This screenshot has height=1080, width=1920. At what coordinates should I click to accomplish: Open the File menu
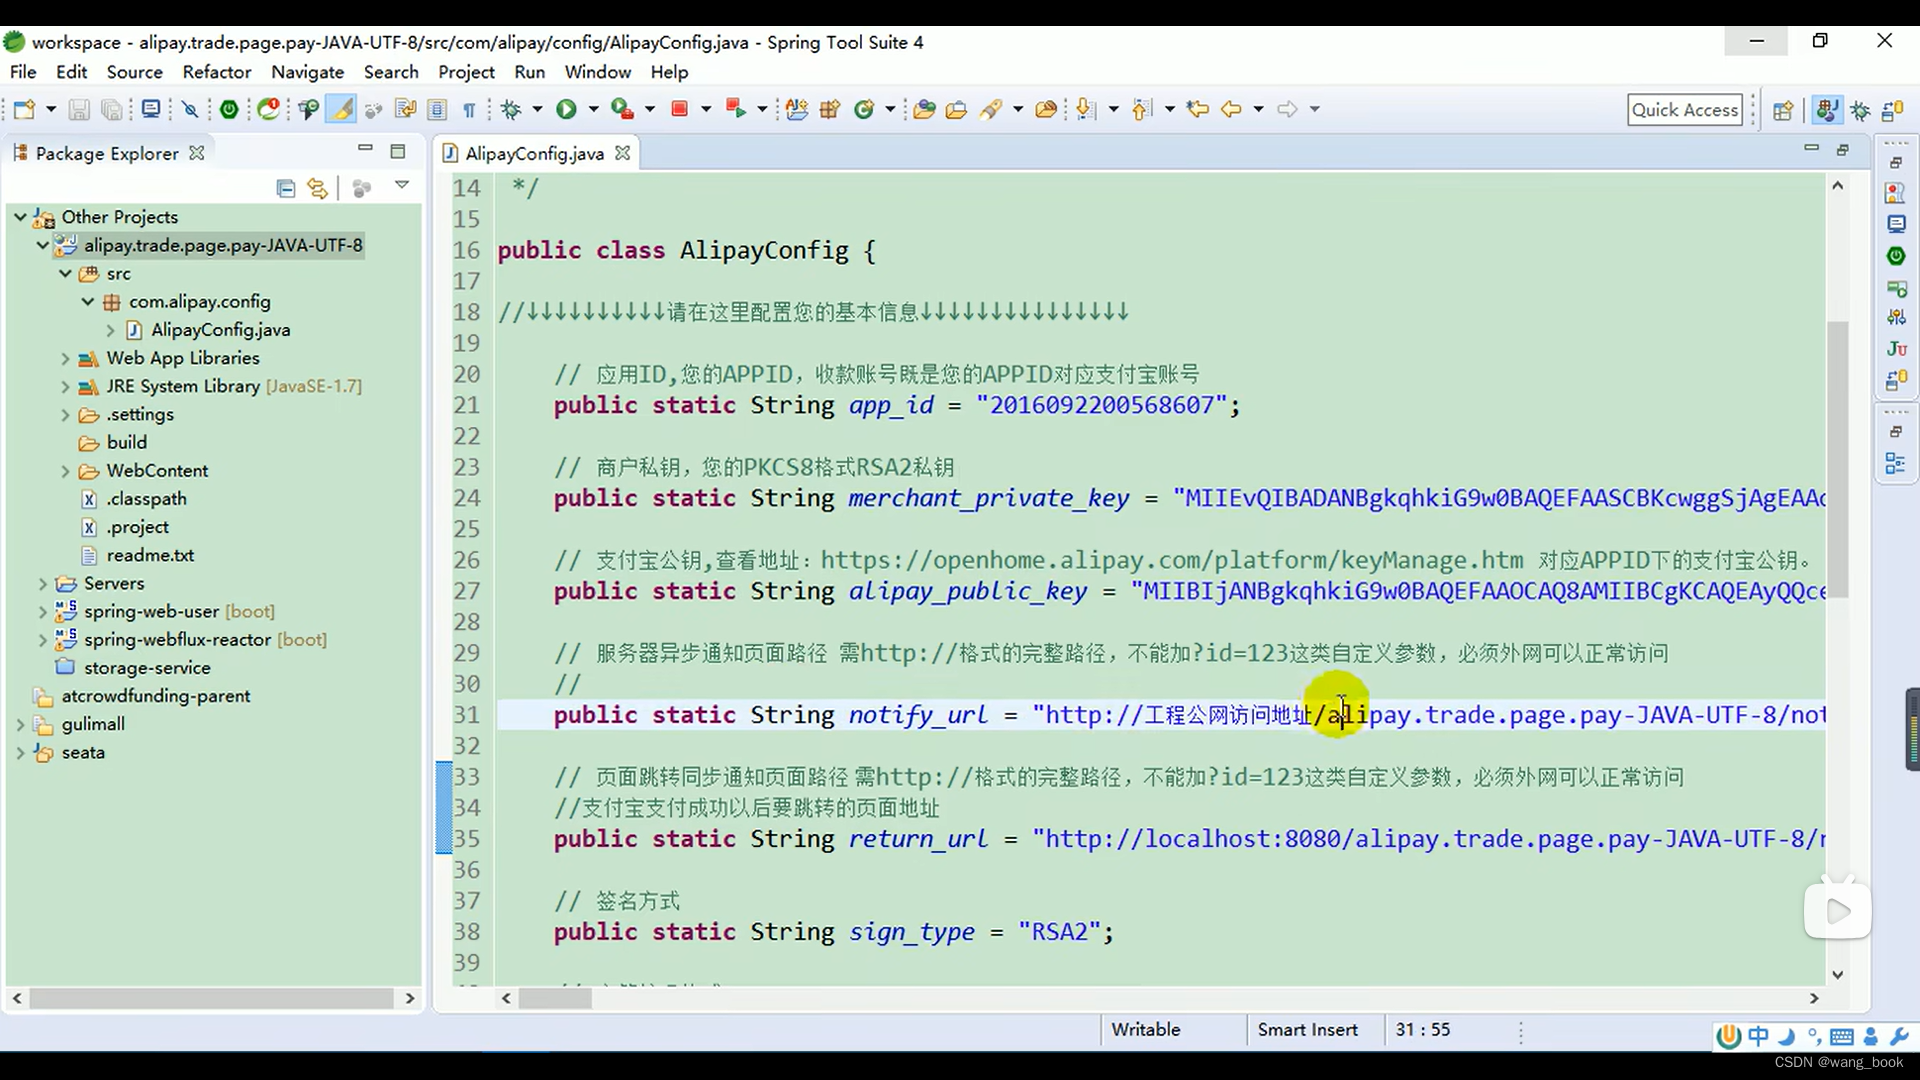point(23,72)
